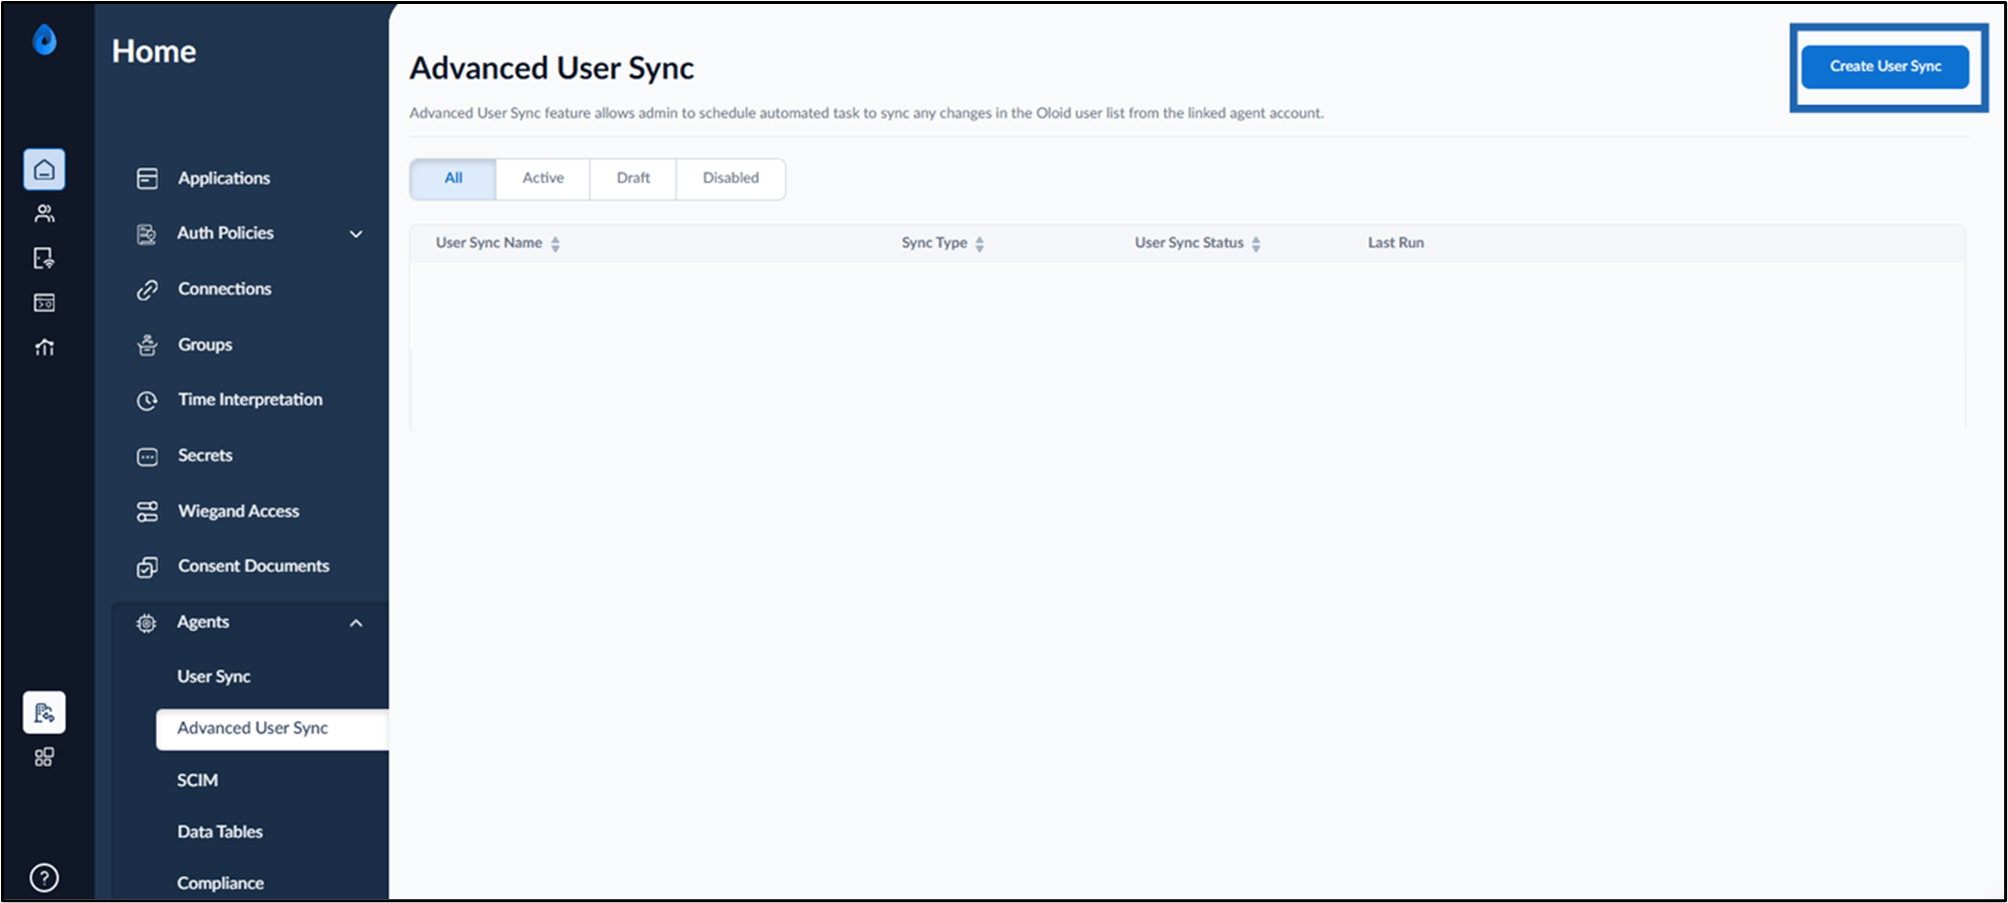
Task: Sort by Sync Type arrows
Action: click(980, 243)
